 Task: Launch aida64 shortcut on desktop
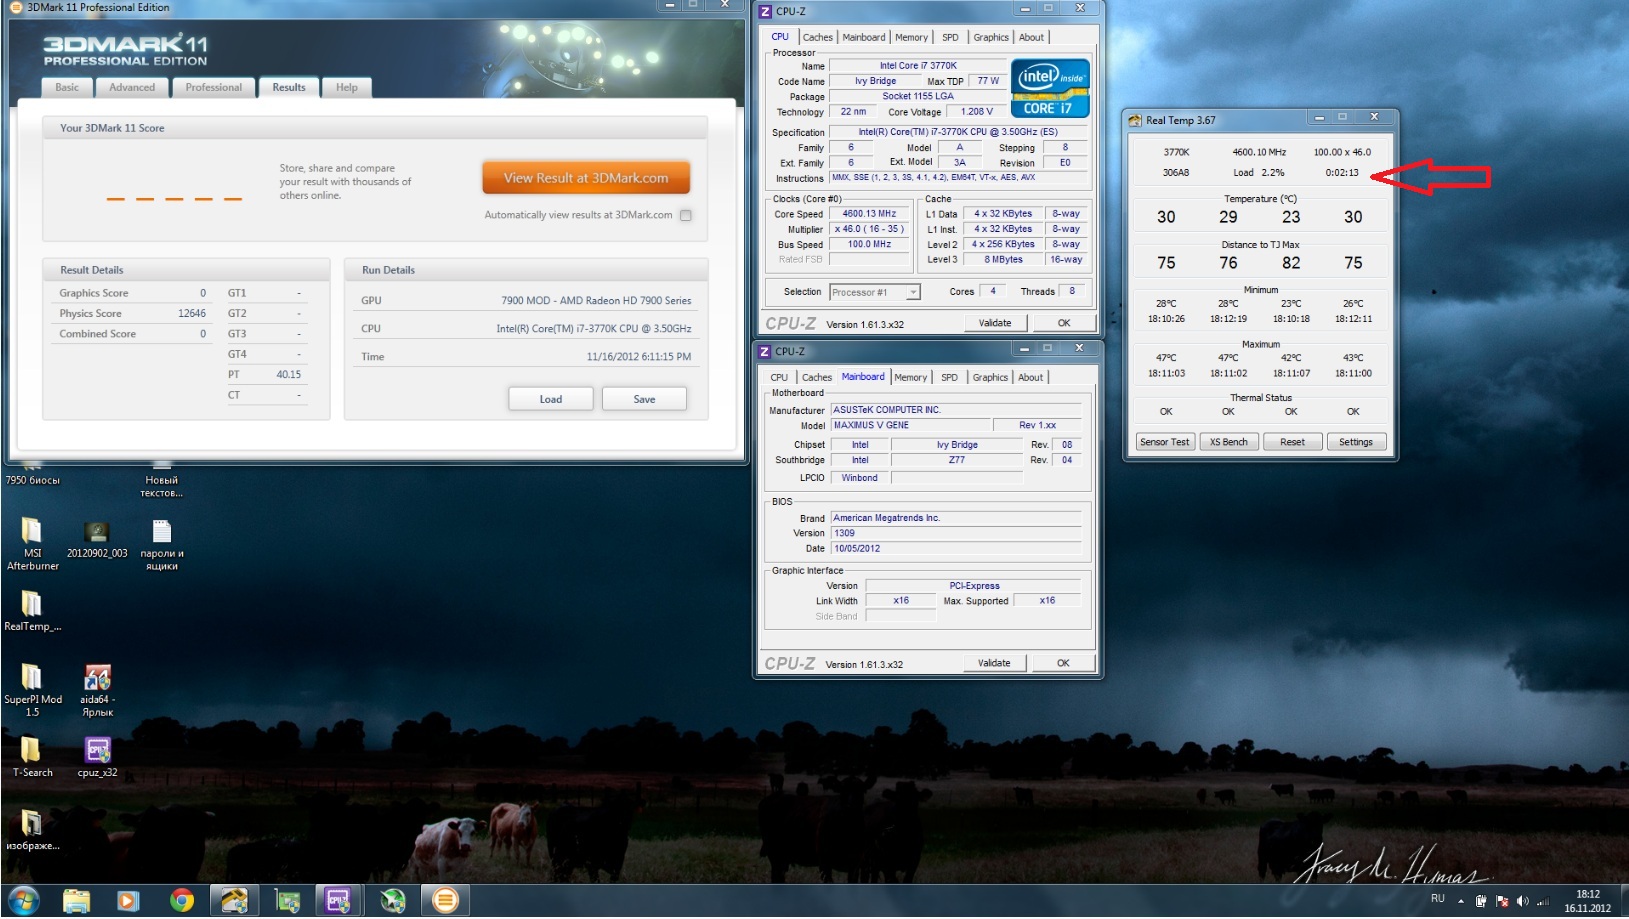point(97,690)
